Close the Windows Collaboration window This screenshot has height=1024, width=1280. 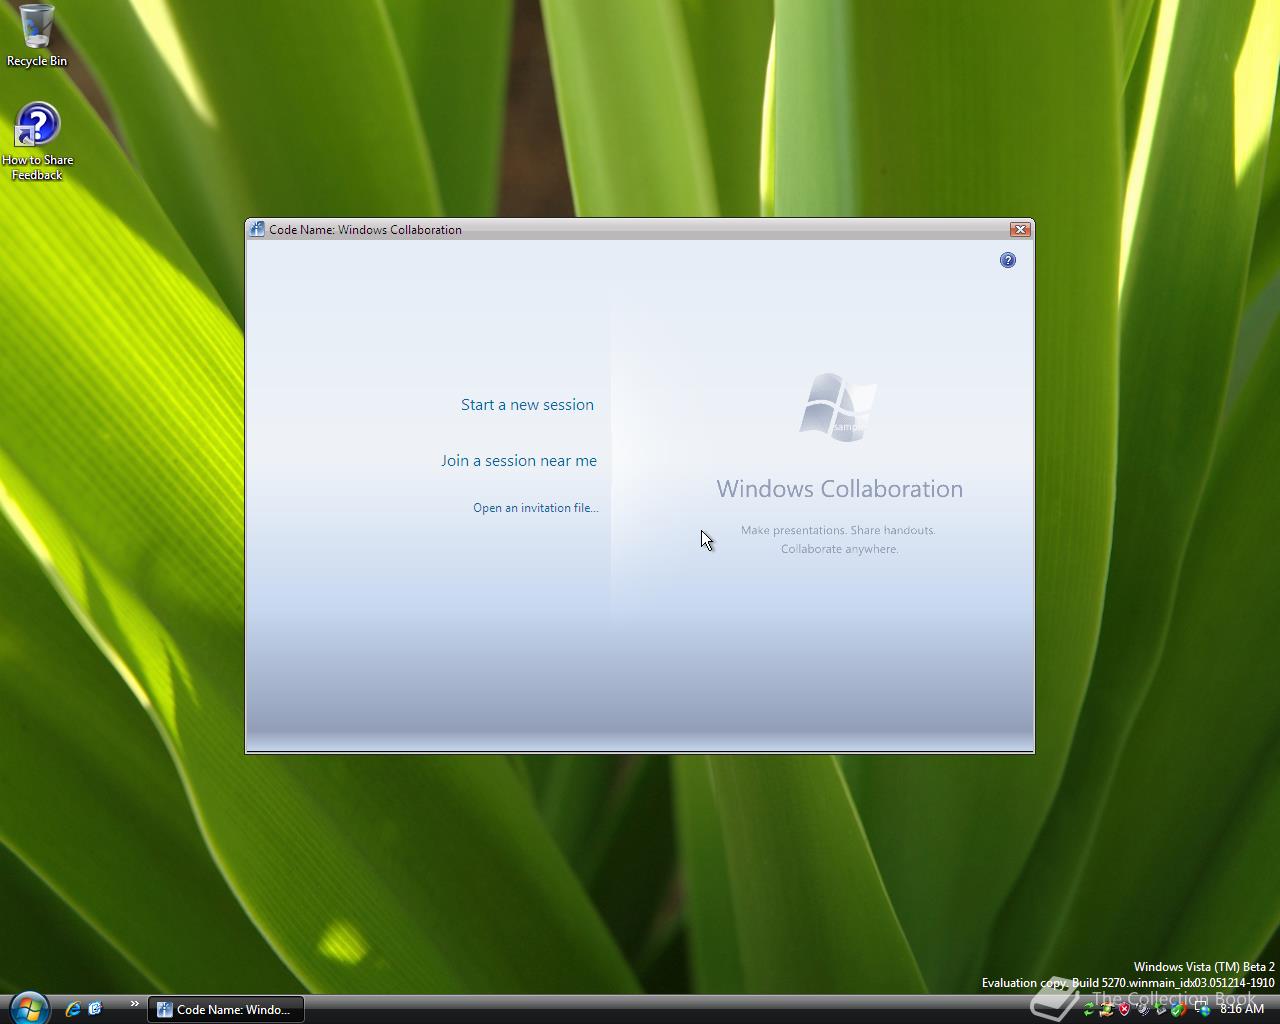coord(1020,229)
